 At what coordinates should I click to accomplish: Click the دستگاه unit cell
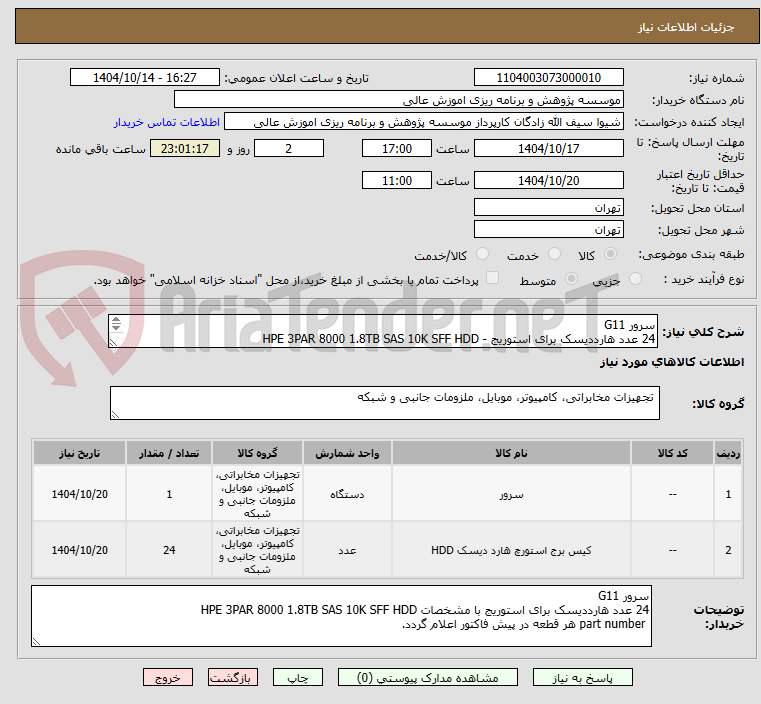(347, 494)
